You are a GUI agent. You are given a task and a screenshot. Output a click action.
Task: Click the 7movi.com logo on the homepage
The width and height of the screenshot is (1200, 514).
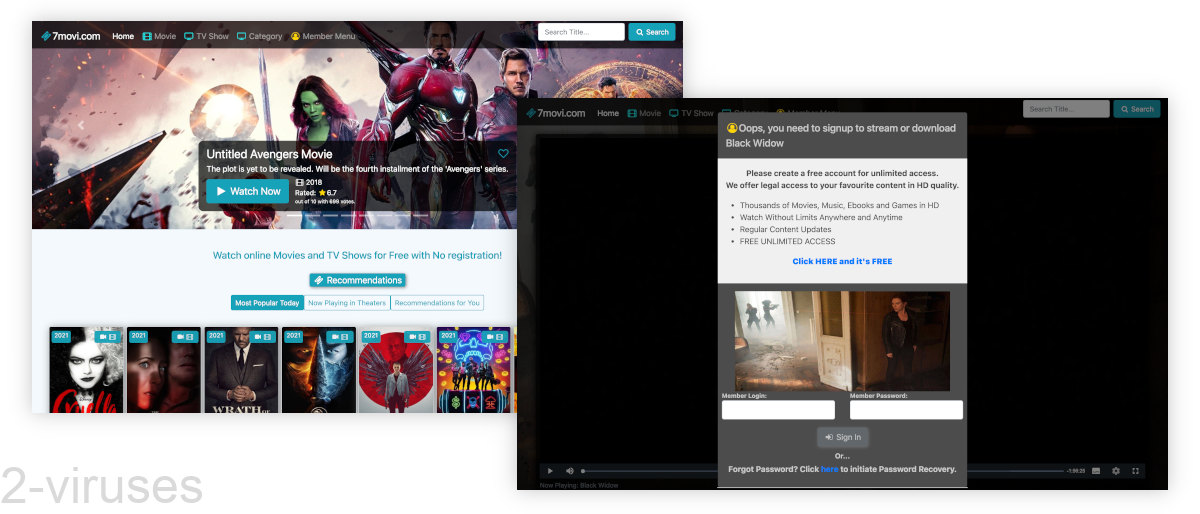tap(70, 36)
